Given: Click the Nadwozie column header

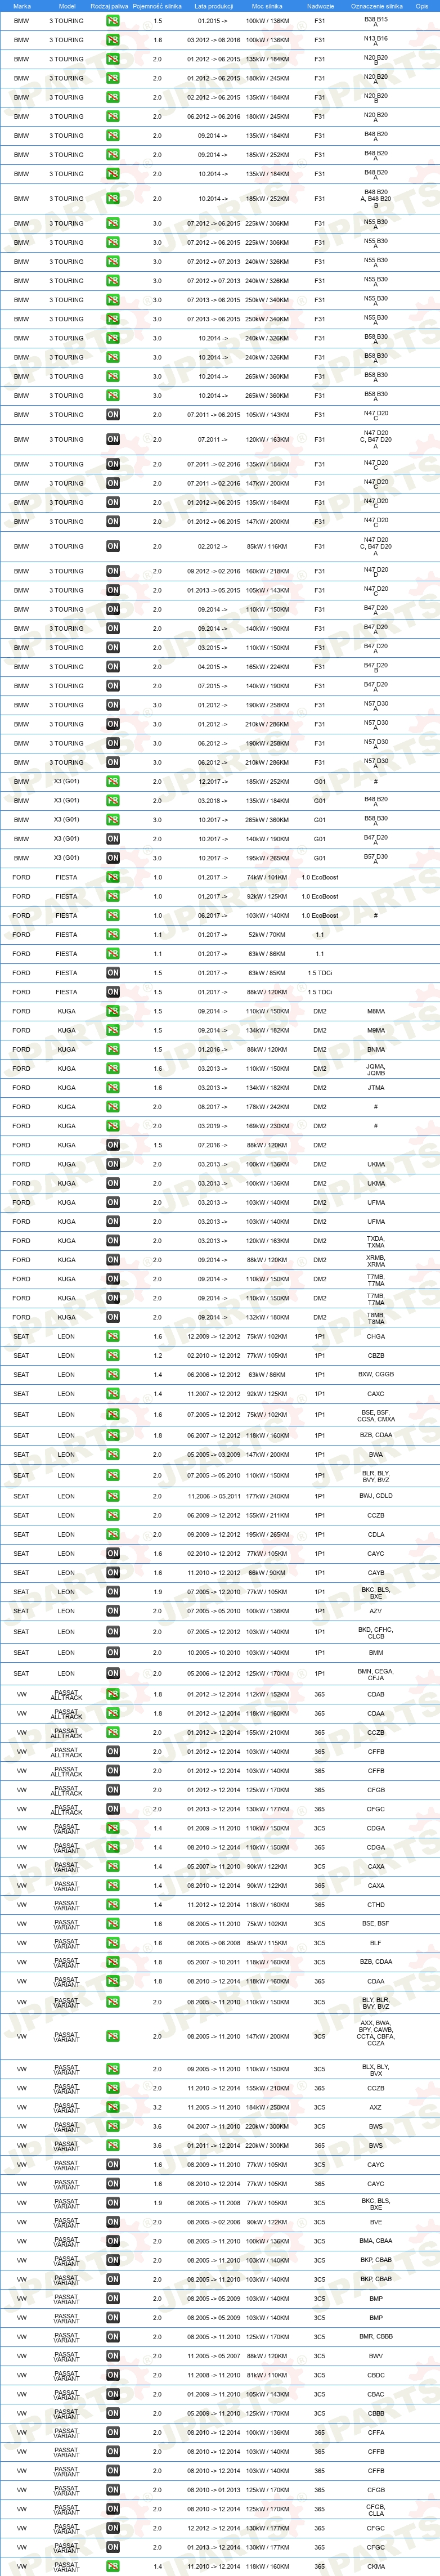Looking at the screenshot, I should pyautogui.click(x=320, y=6).
